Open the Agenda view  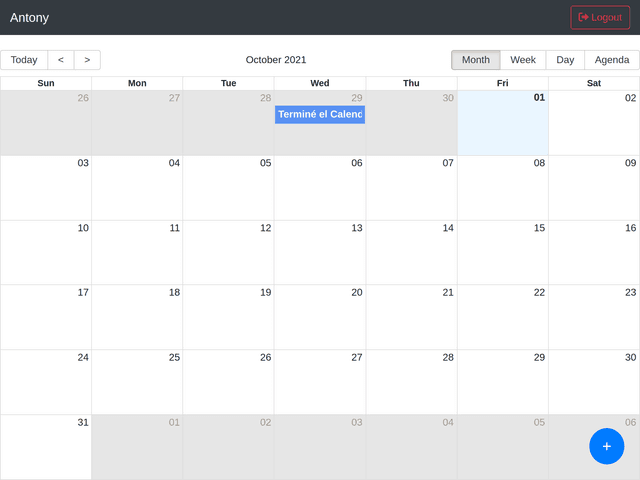pos(611,60)
